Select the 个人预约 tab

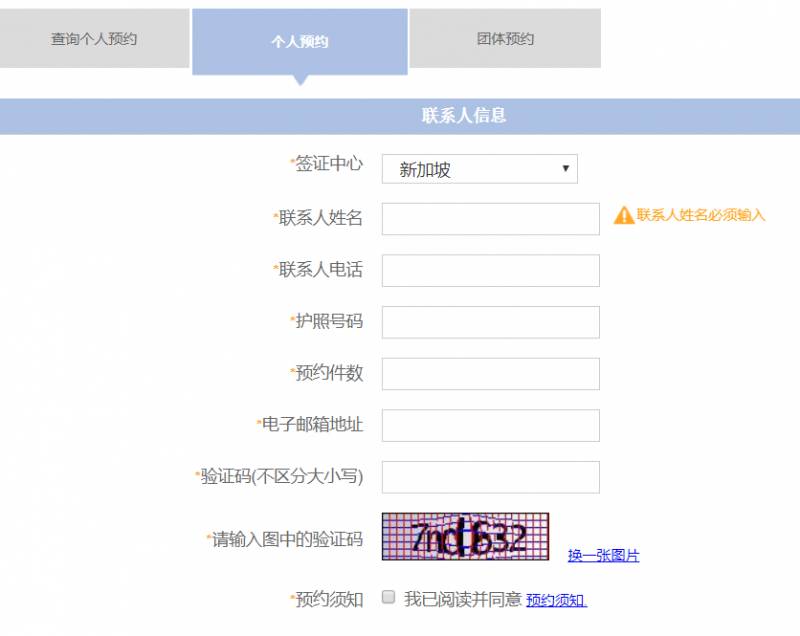pos(299,42)
